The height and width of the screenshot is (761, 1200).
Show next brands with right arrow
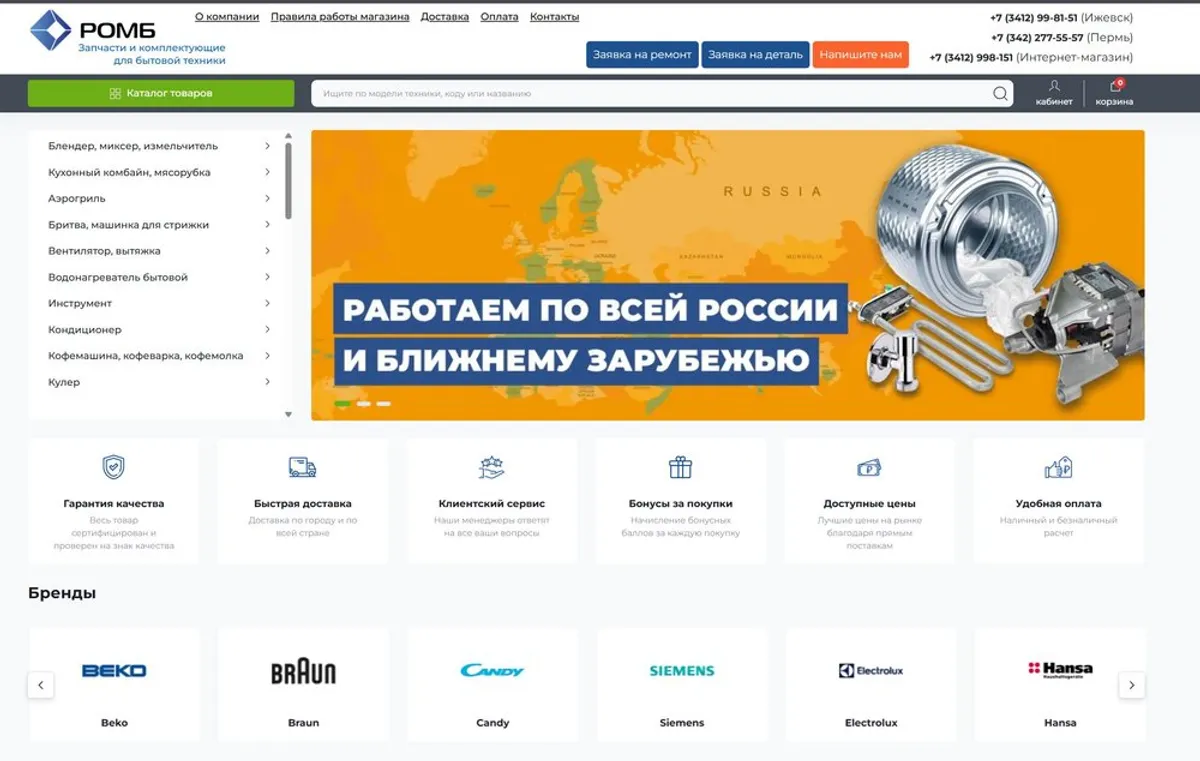1132,685
